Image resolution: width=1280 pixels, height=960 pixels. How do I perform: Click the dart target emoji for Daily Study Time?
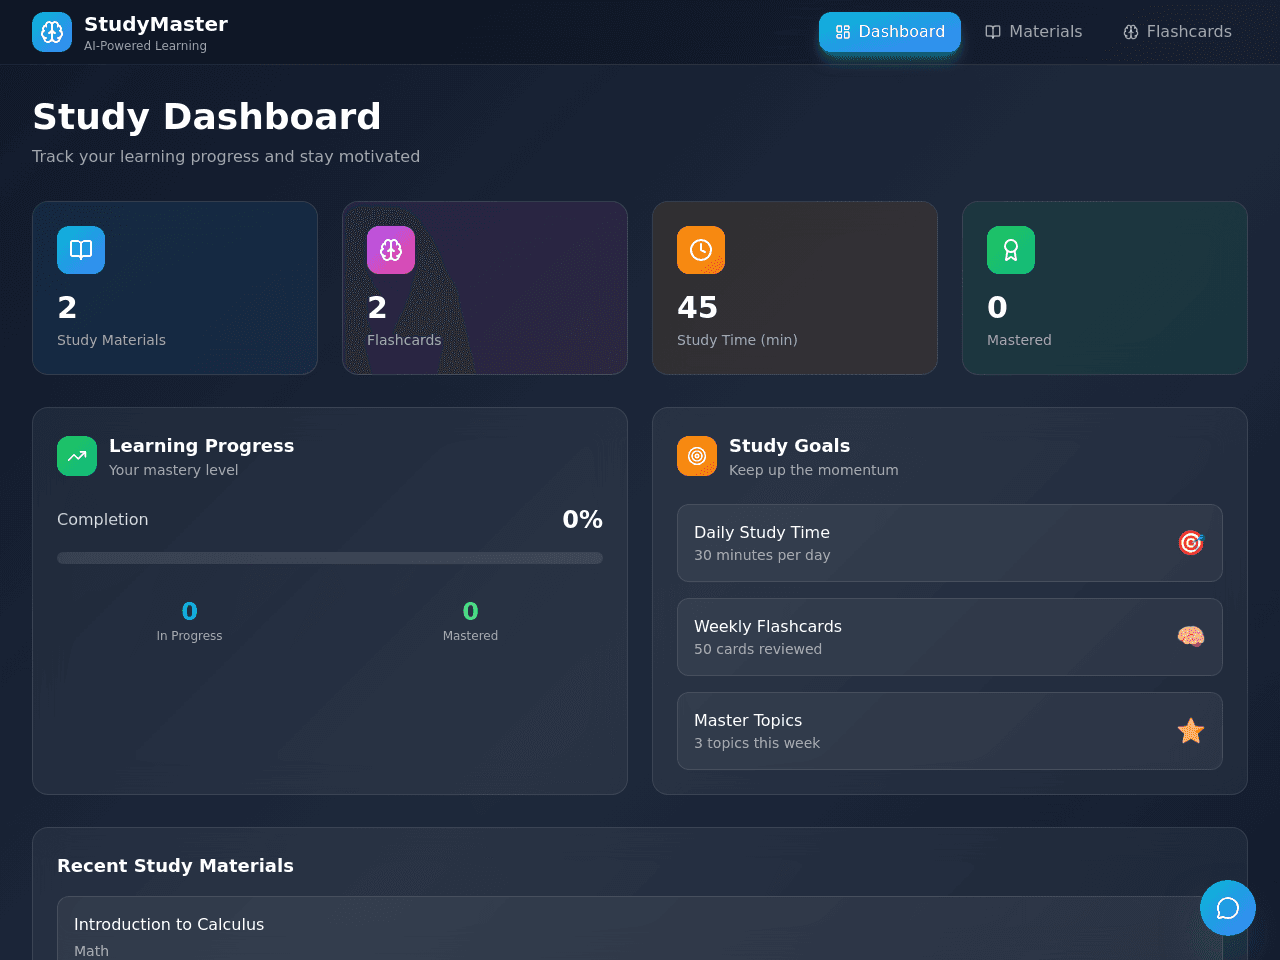(1191, 543)
